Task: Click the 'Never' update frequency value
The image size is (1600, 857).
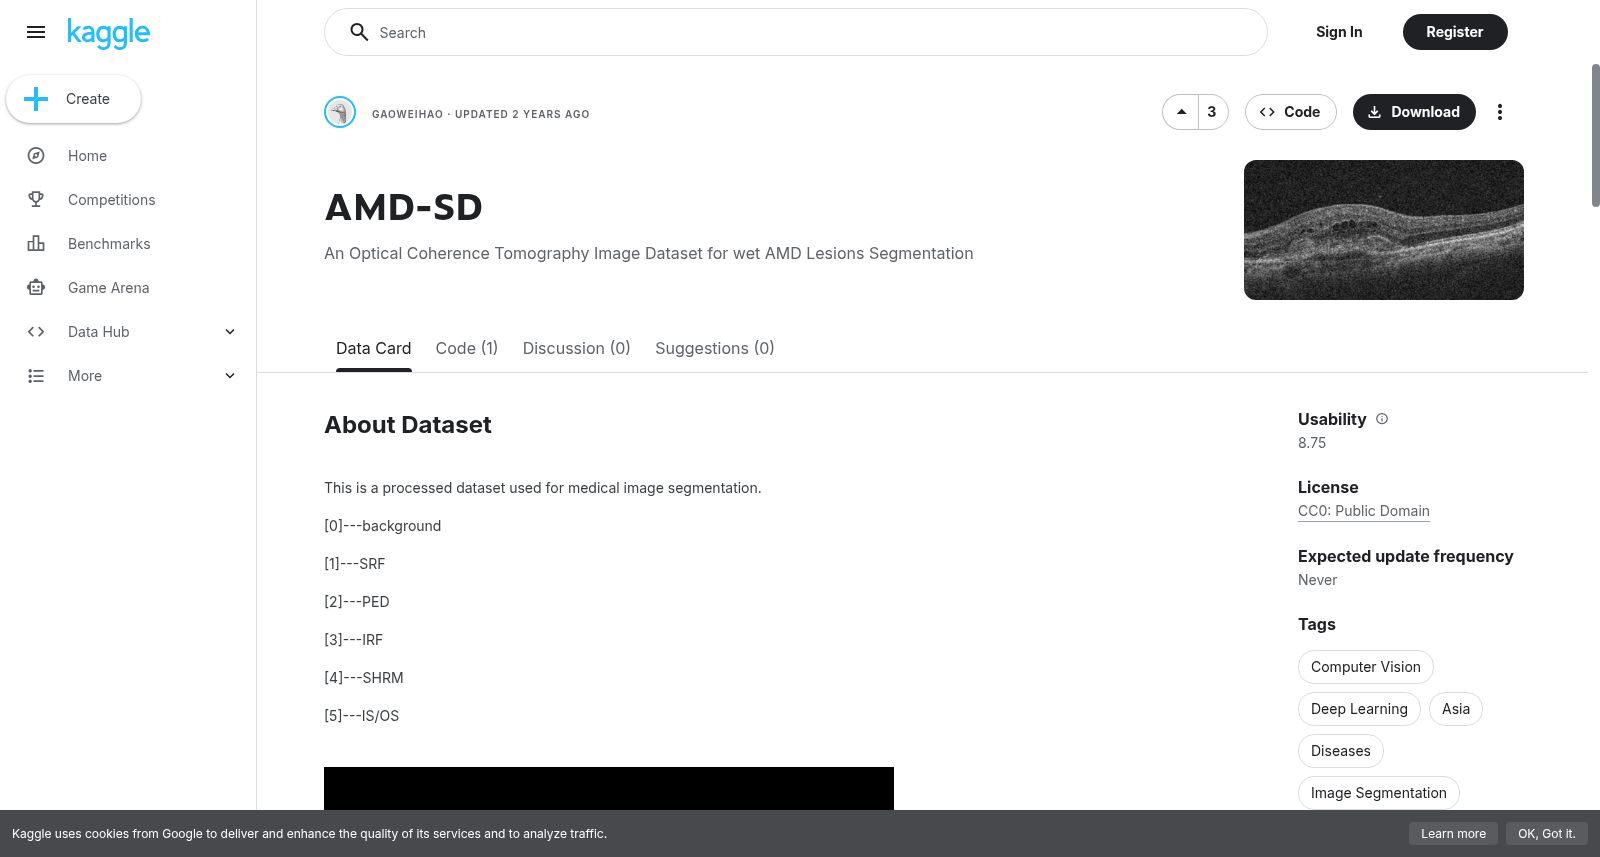Action: pyautogui.click(x=1317, y=580)
